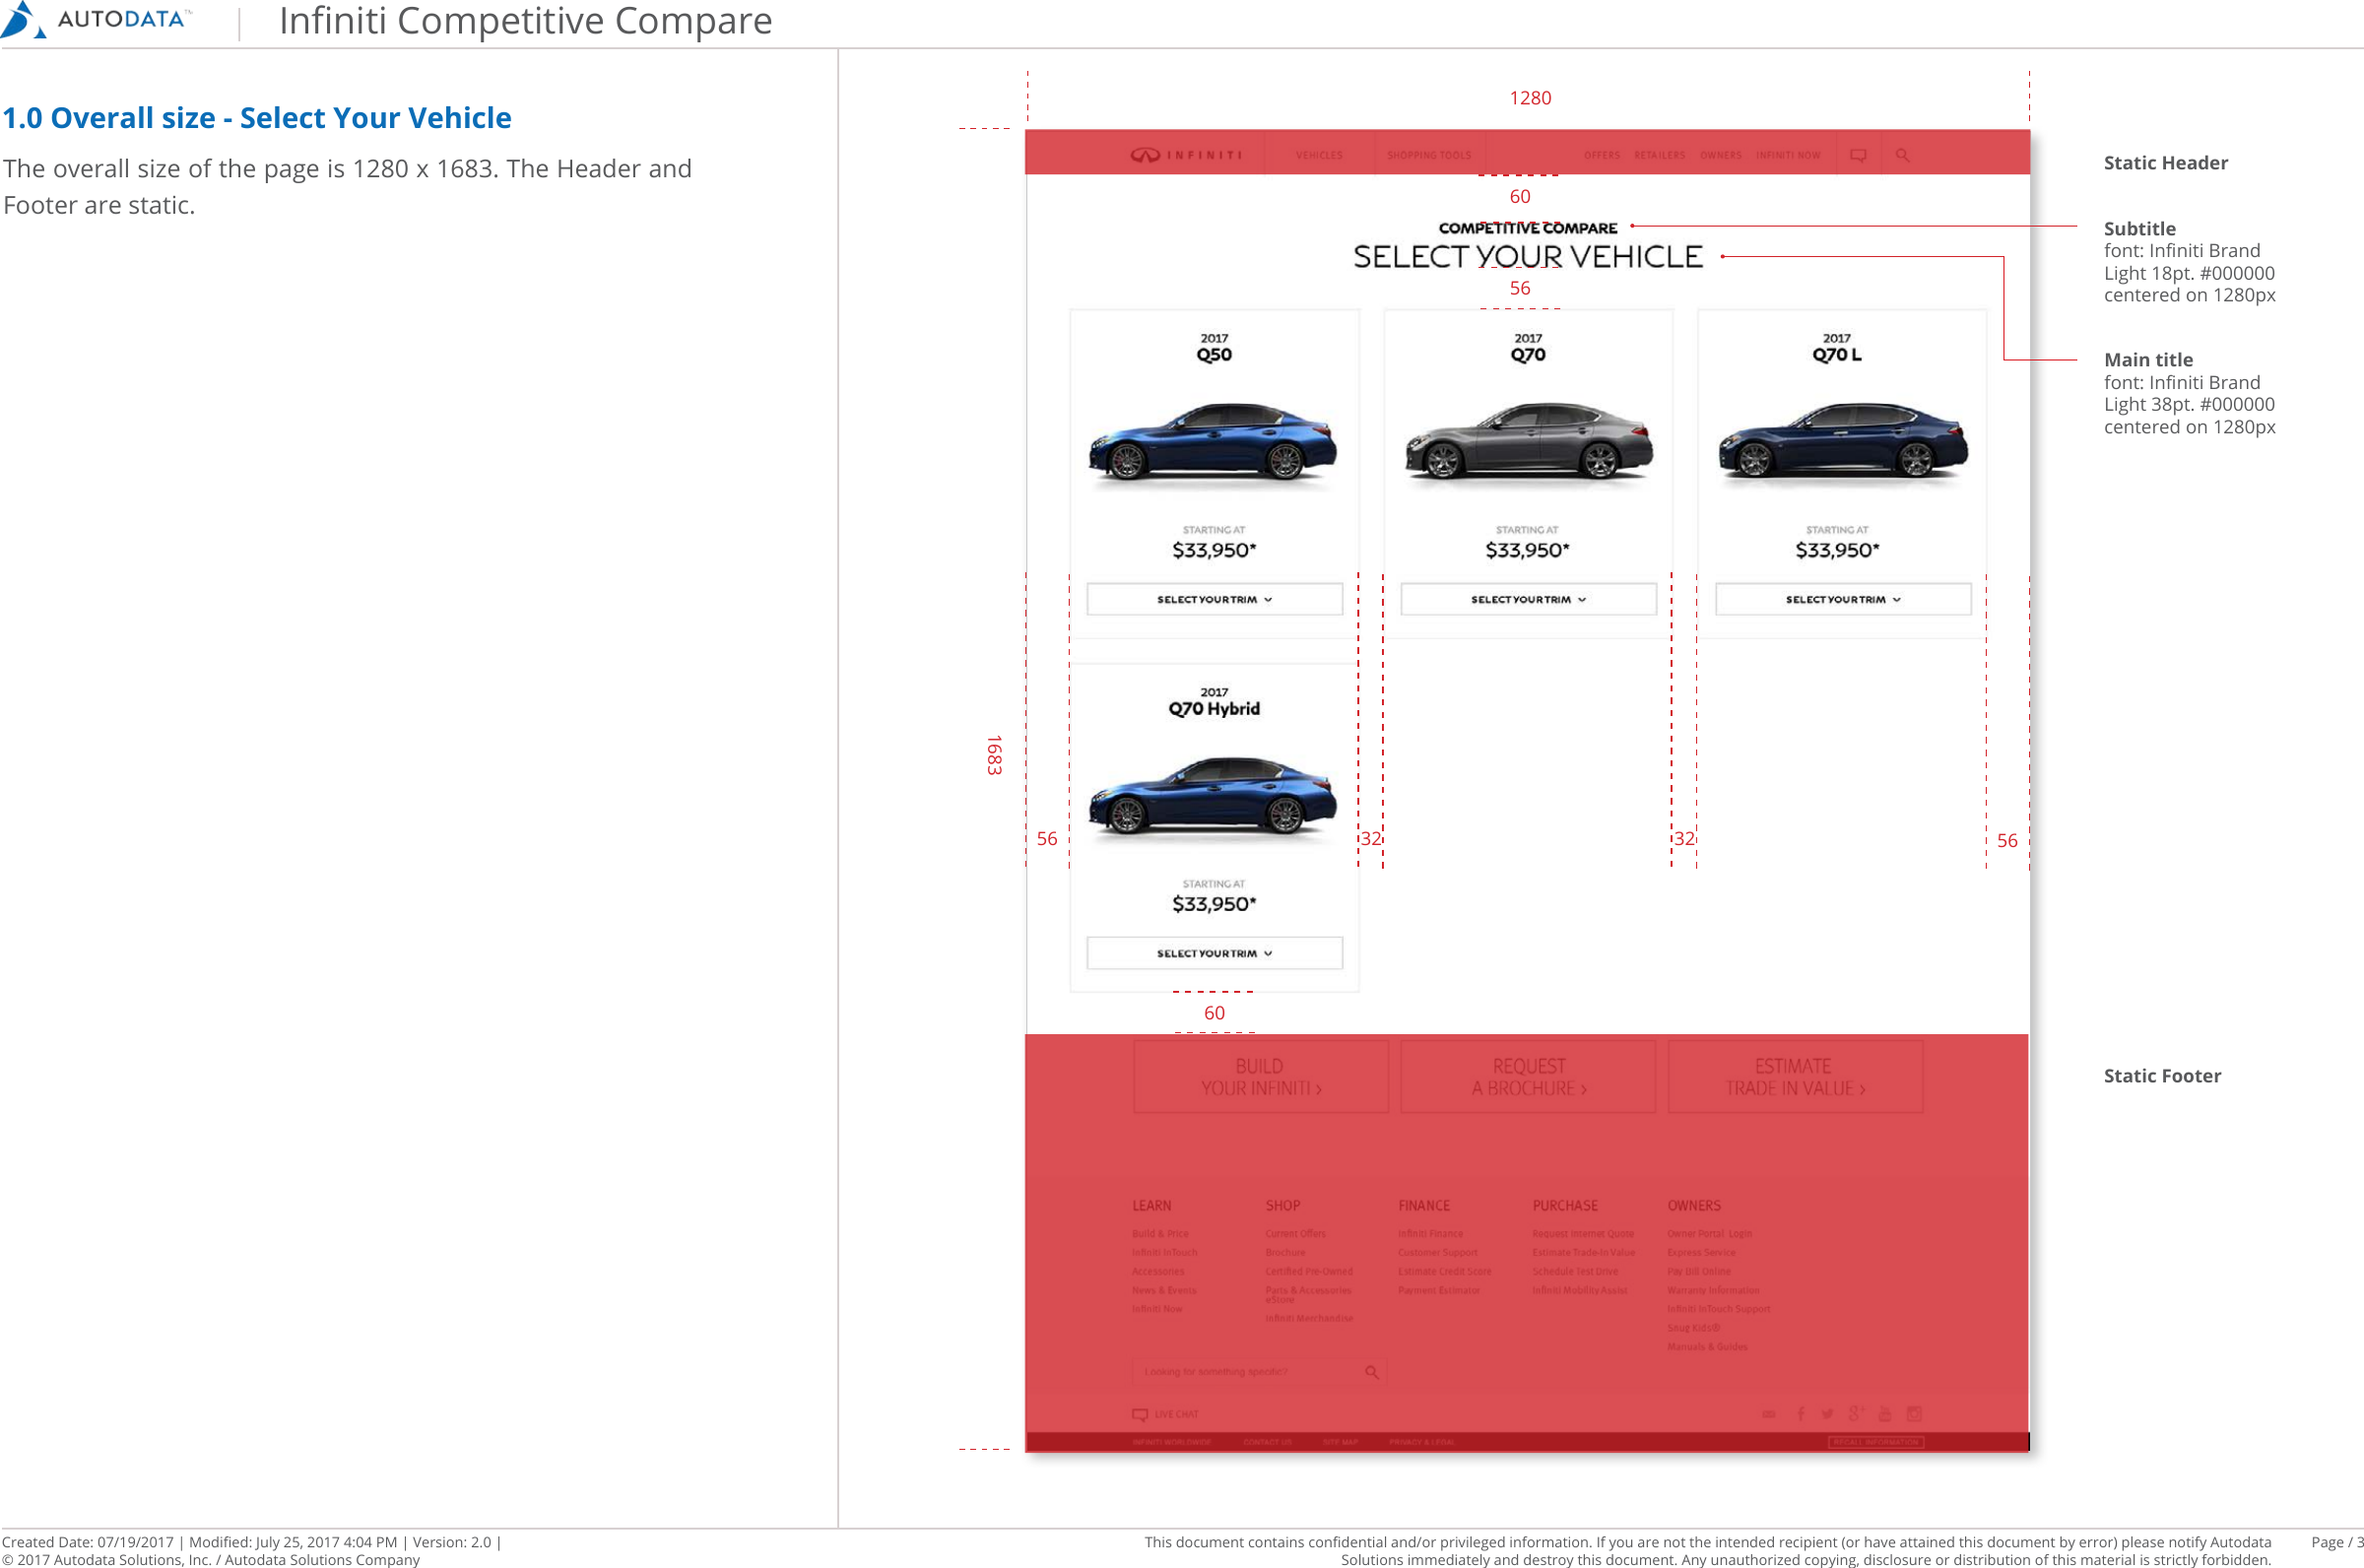Click the footer search magnifier icon
Viewport: 2364px width, 1568px height.
[1372, 1371]
